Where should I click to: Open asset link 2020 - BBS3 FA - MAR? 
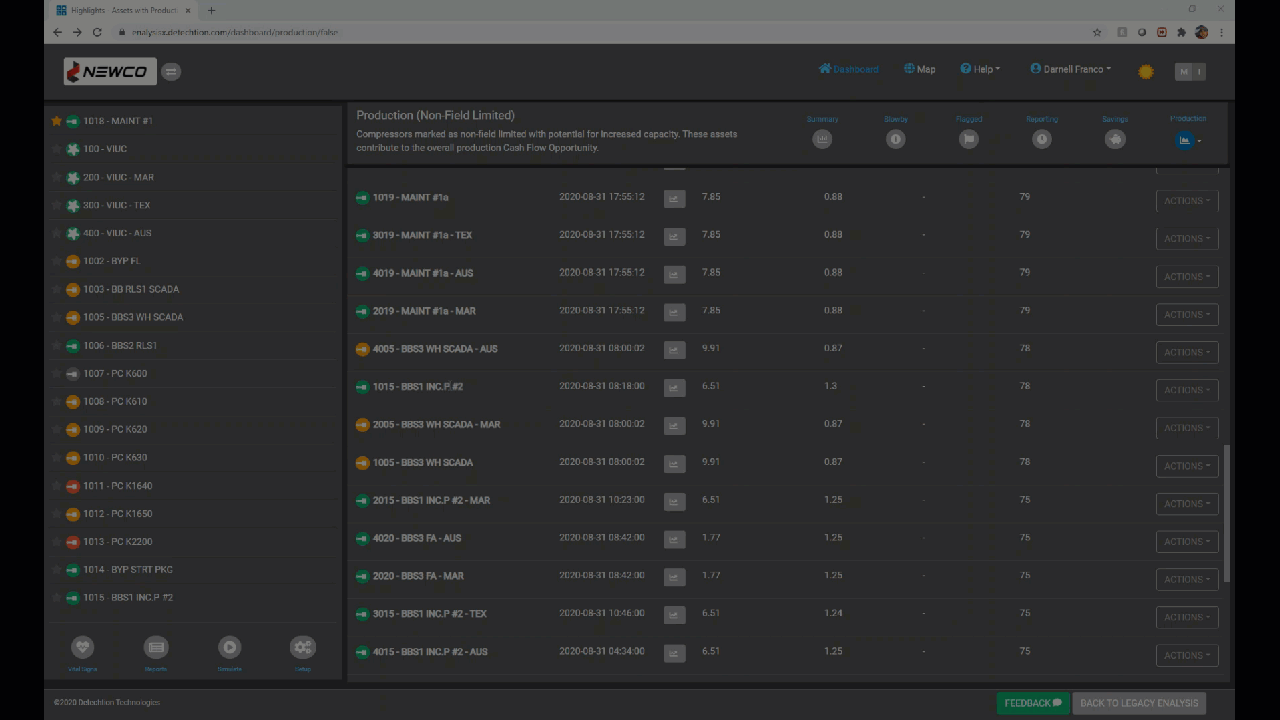[418, 576]
